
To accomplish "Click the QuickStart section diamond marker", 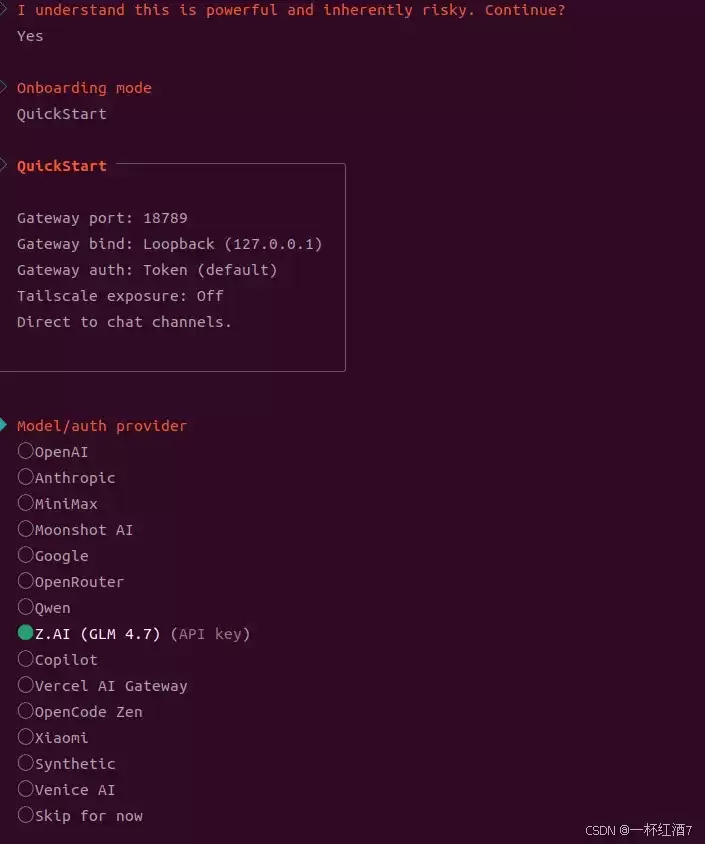I will [3, 165].
